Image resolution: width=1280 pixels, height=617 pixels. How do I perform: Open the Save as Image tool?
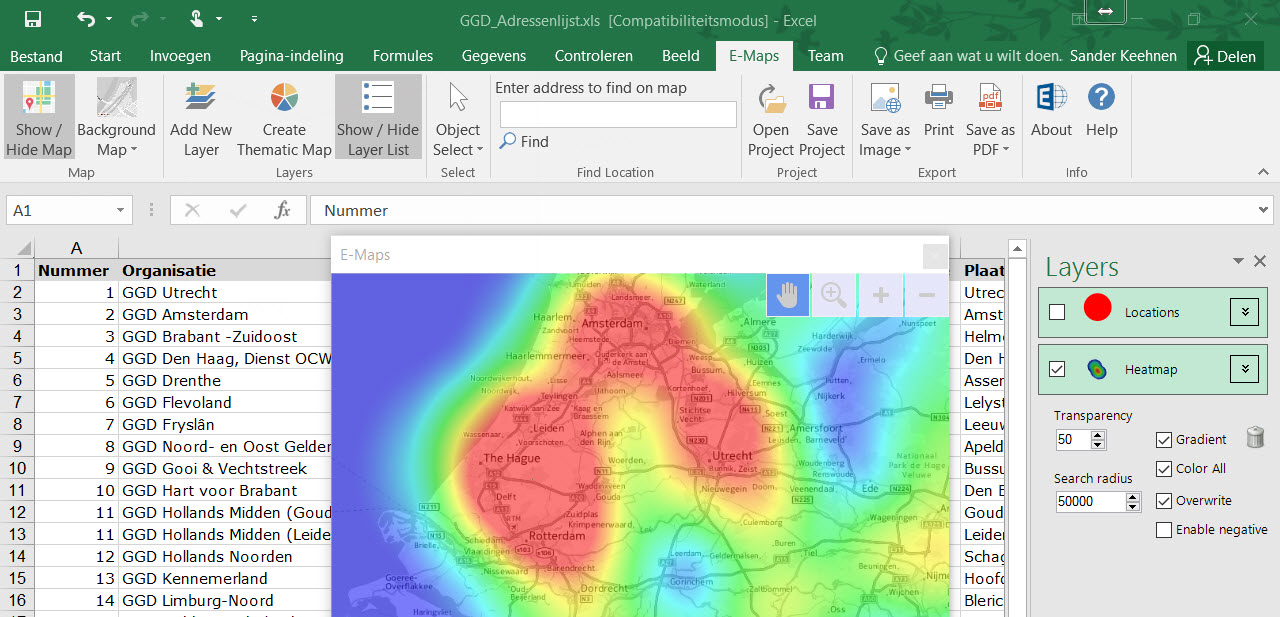[x=884, y=116]
